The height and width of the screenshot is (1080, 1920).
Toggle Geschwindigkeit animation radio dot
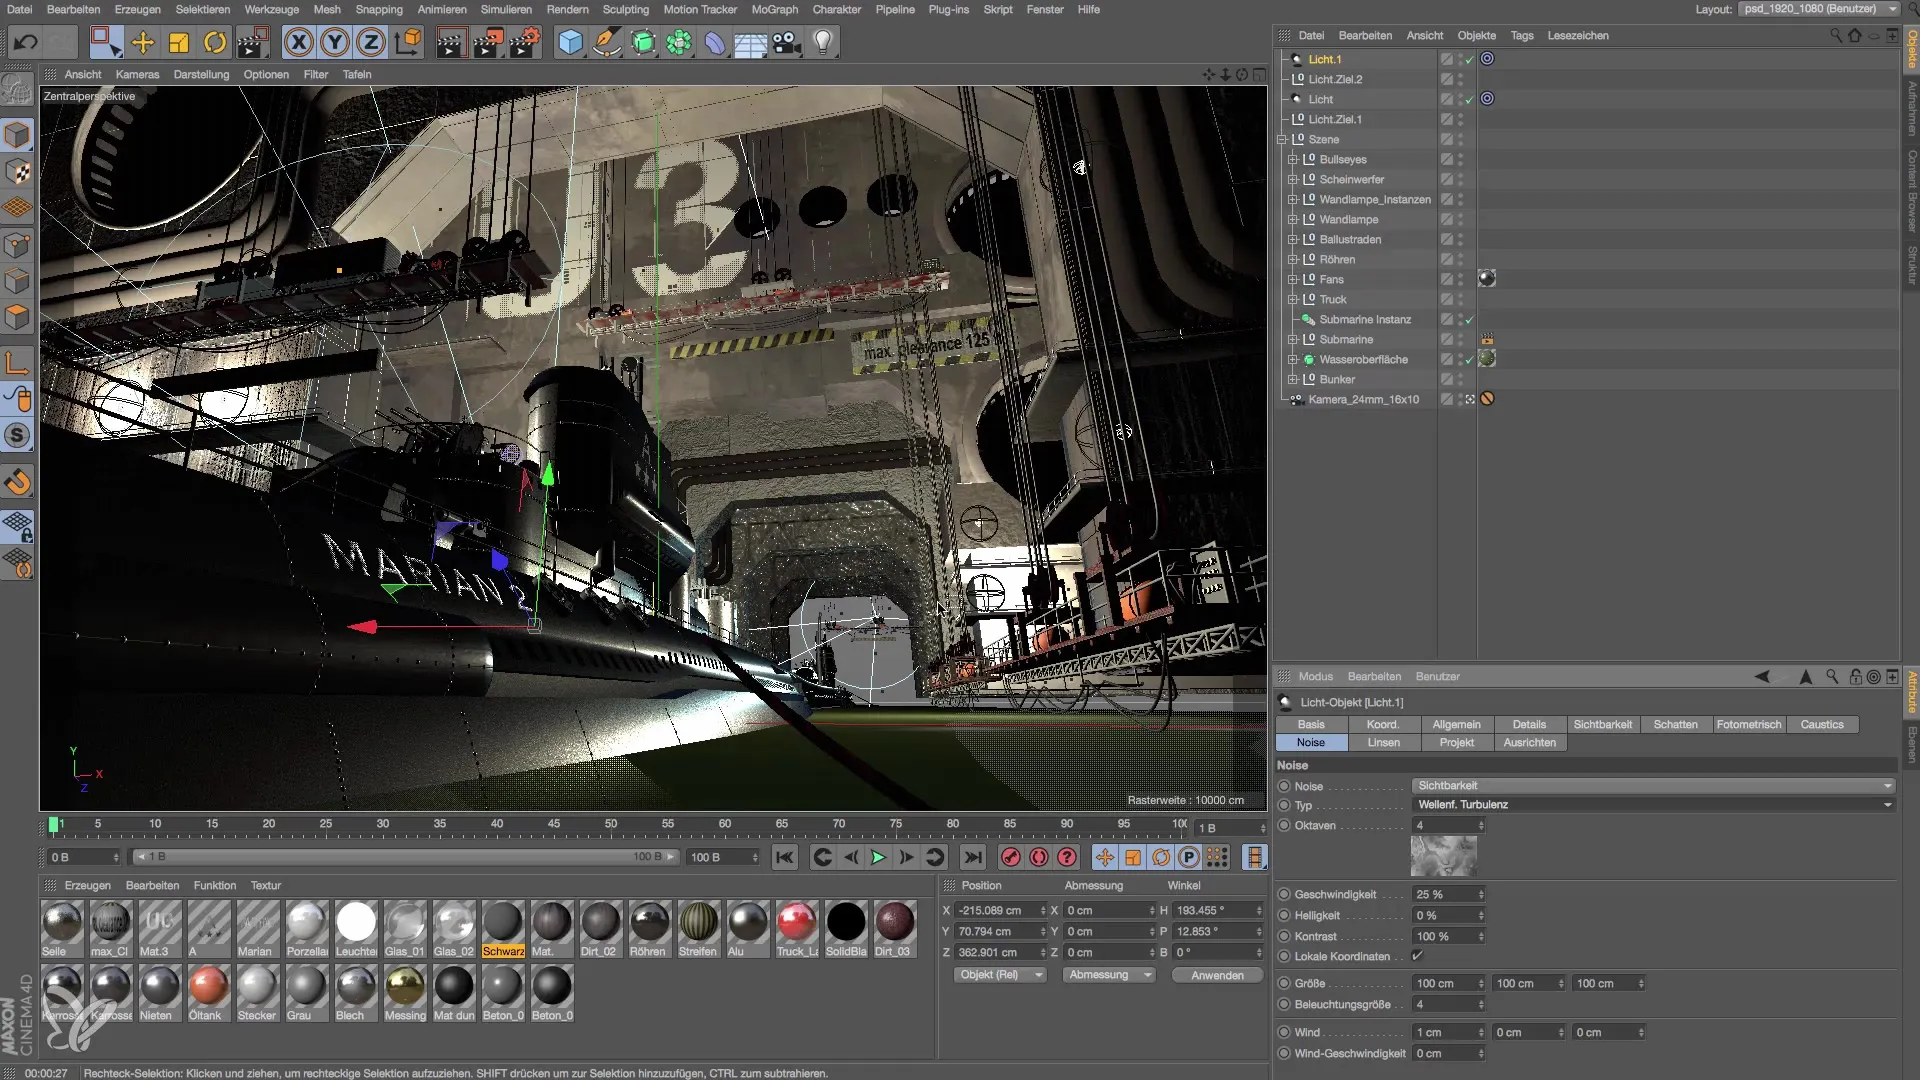click(1284, 894)
